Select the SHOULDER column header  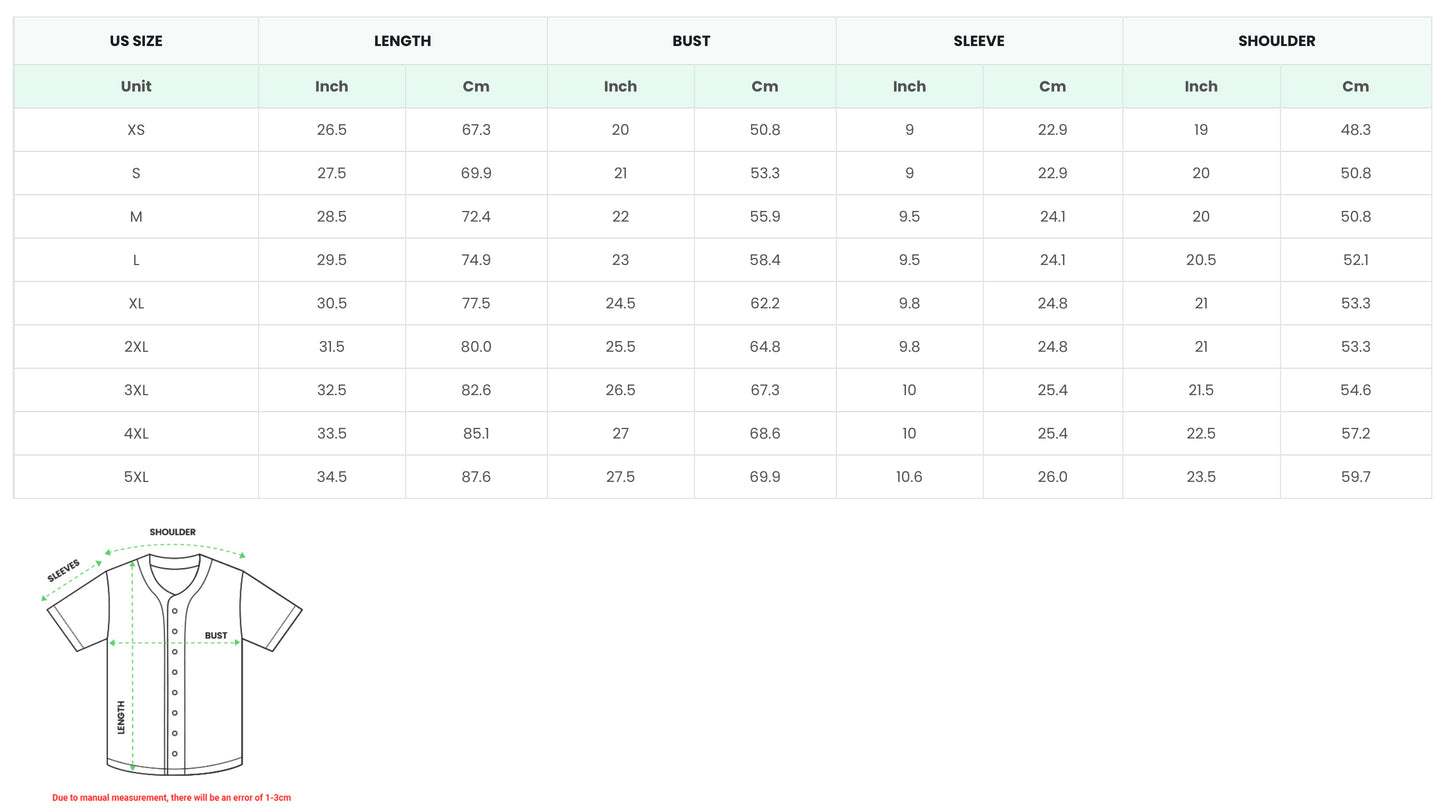click(1276, 41)
